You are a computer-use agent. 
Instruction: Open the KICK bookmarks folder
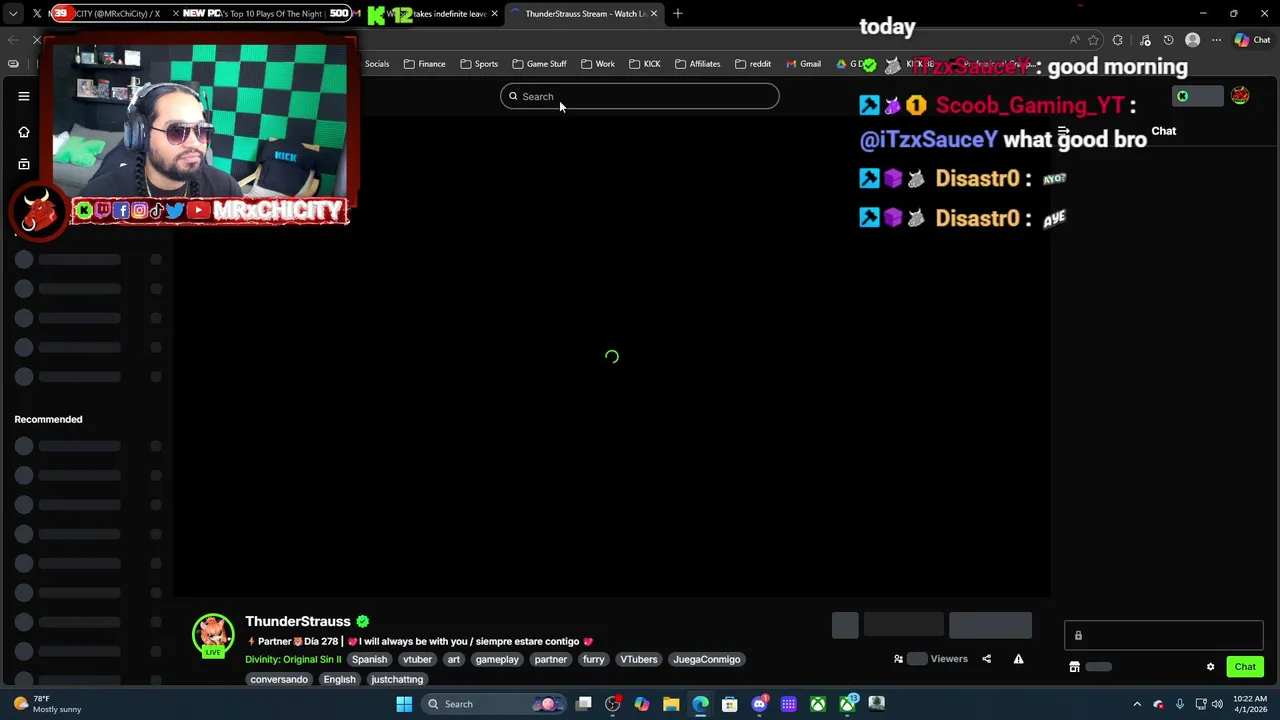pos(645,64)
